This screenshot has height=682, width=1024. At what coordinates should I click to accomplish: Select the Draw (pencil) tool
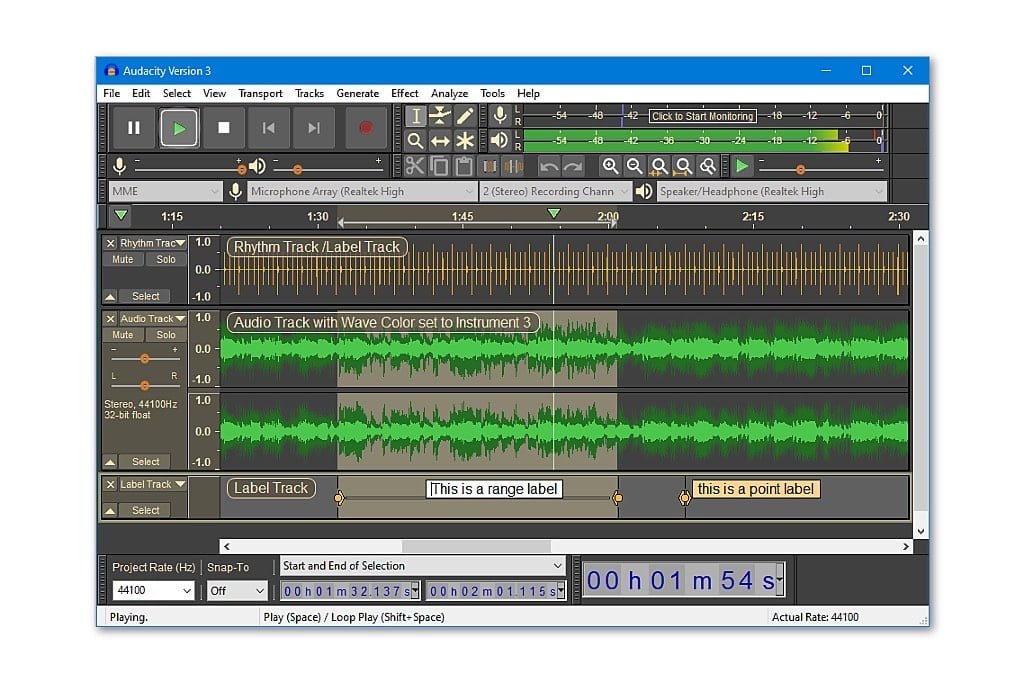tap(464, 116)
